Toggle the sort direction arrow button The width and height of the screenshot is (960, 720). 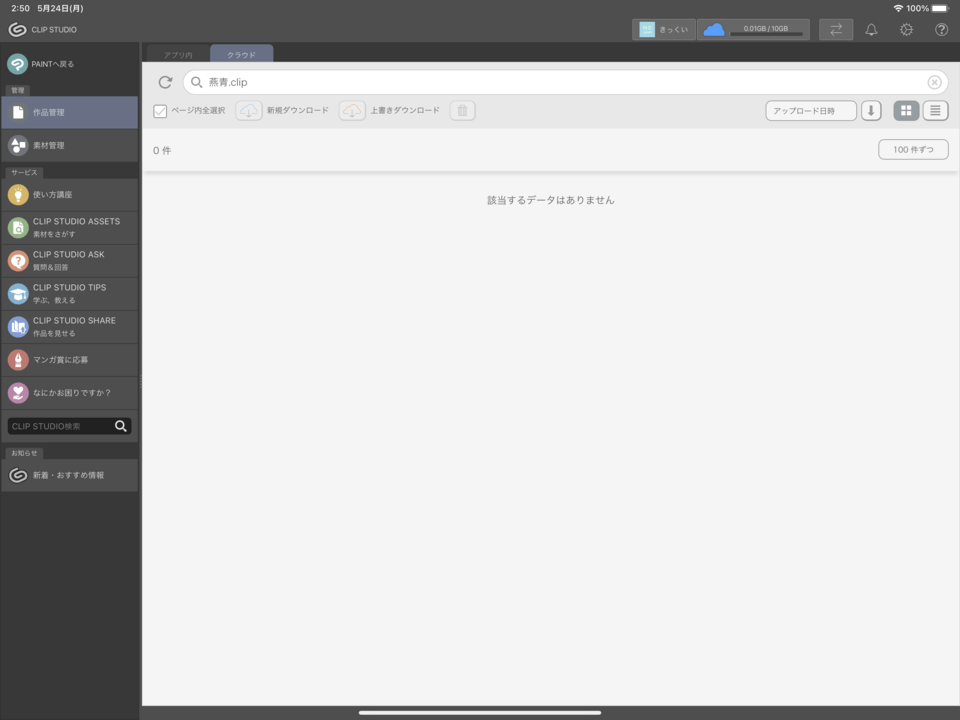pos(870,110)
